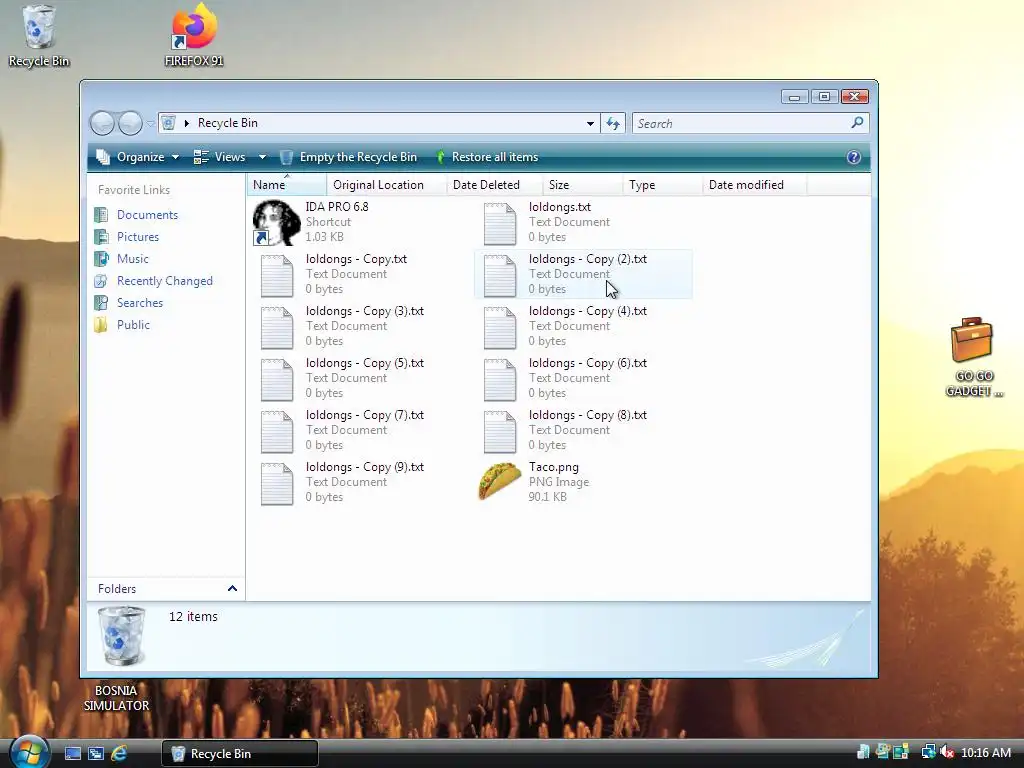Click Show Desktop in the quick launch

73,753
